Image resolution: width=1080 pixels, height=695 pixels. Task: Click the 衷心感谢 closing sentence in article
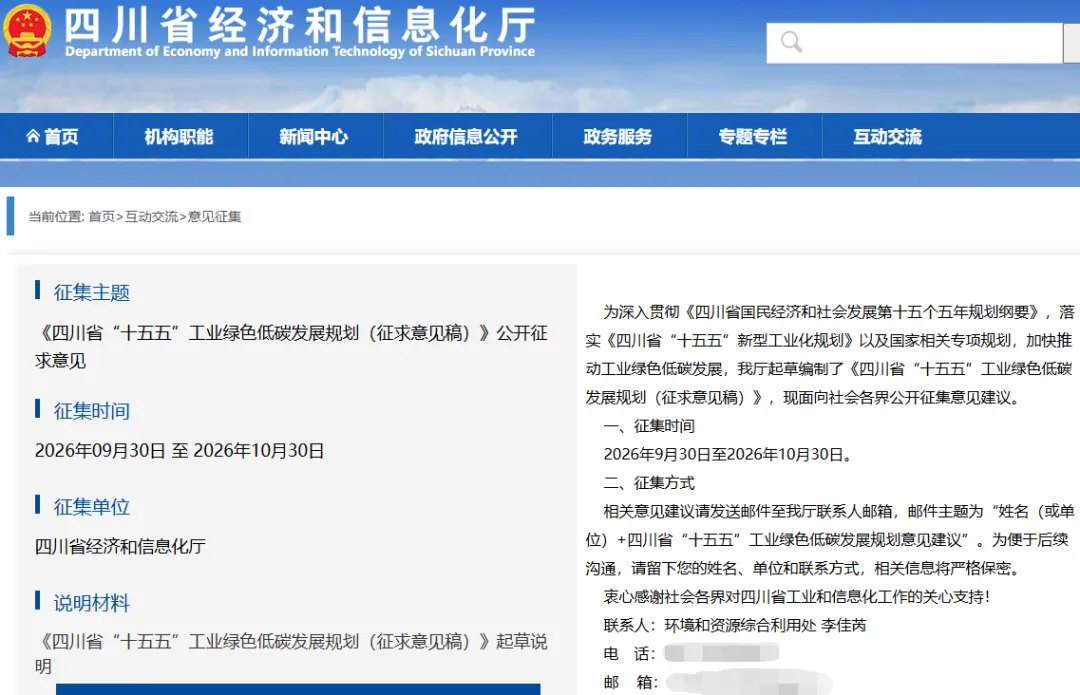tap(797, 597)
